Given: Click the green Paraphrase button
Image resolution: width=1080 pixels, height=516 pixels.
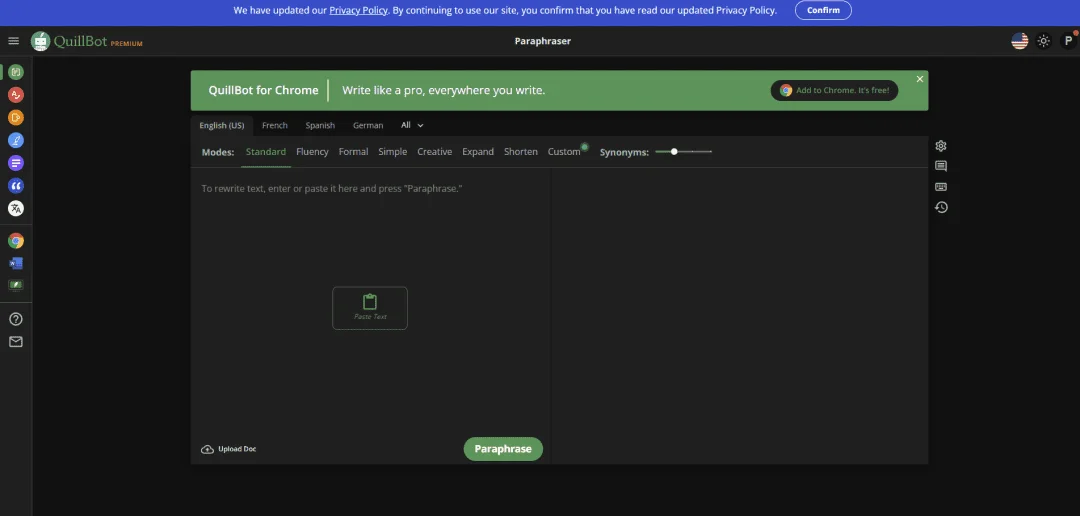Looking at the screenshot, I should (503, 449).
